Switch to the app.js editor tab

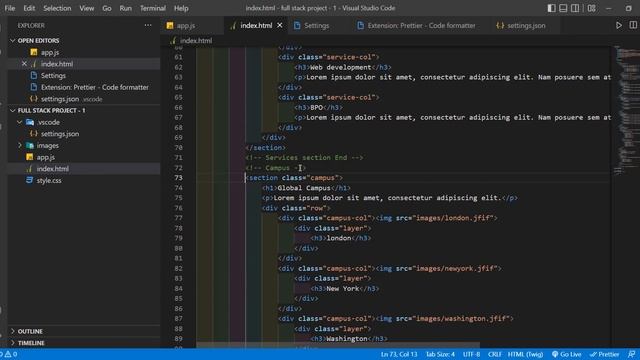pyautogui.click(x=192, y=25)
